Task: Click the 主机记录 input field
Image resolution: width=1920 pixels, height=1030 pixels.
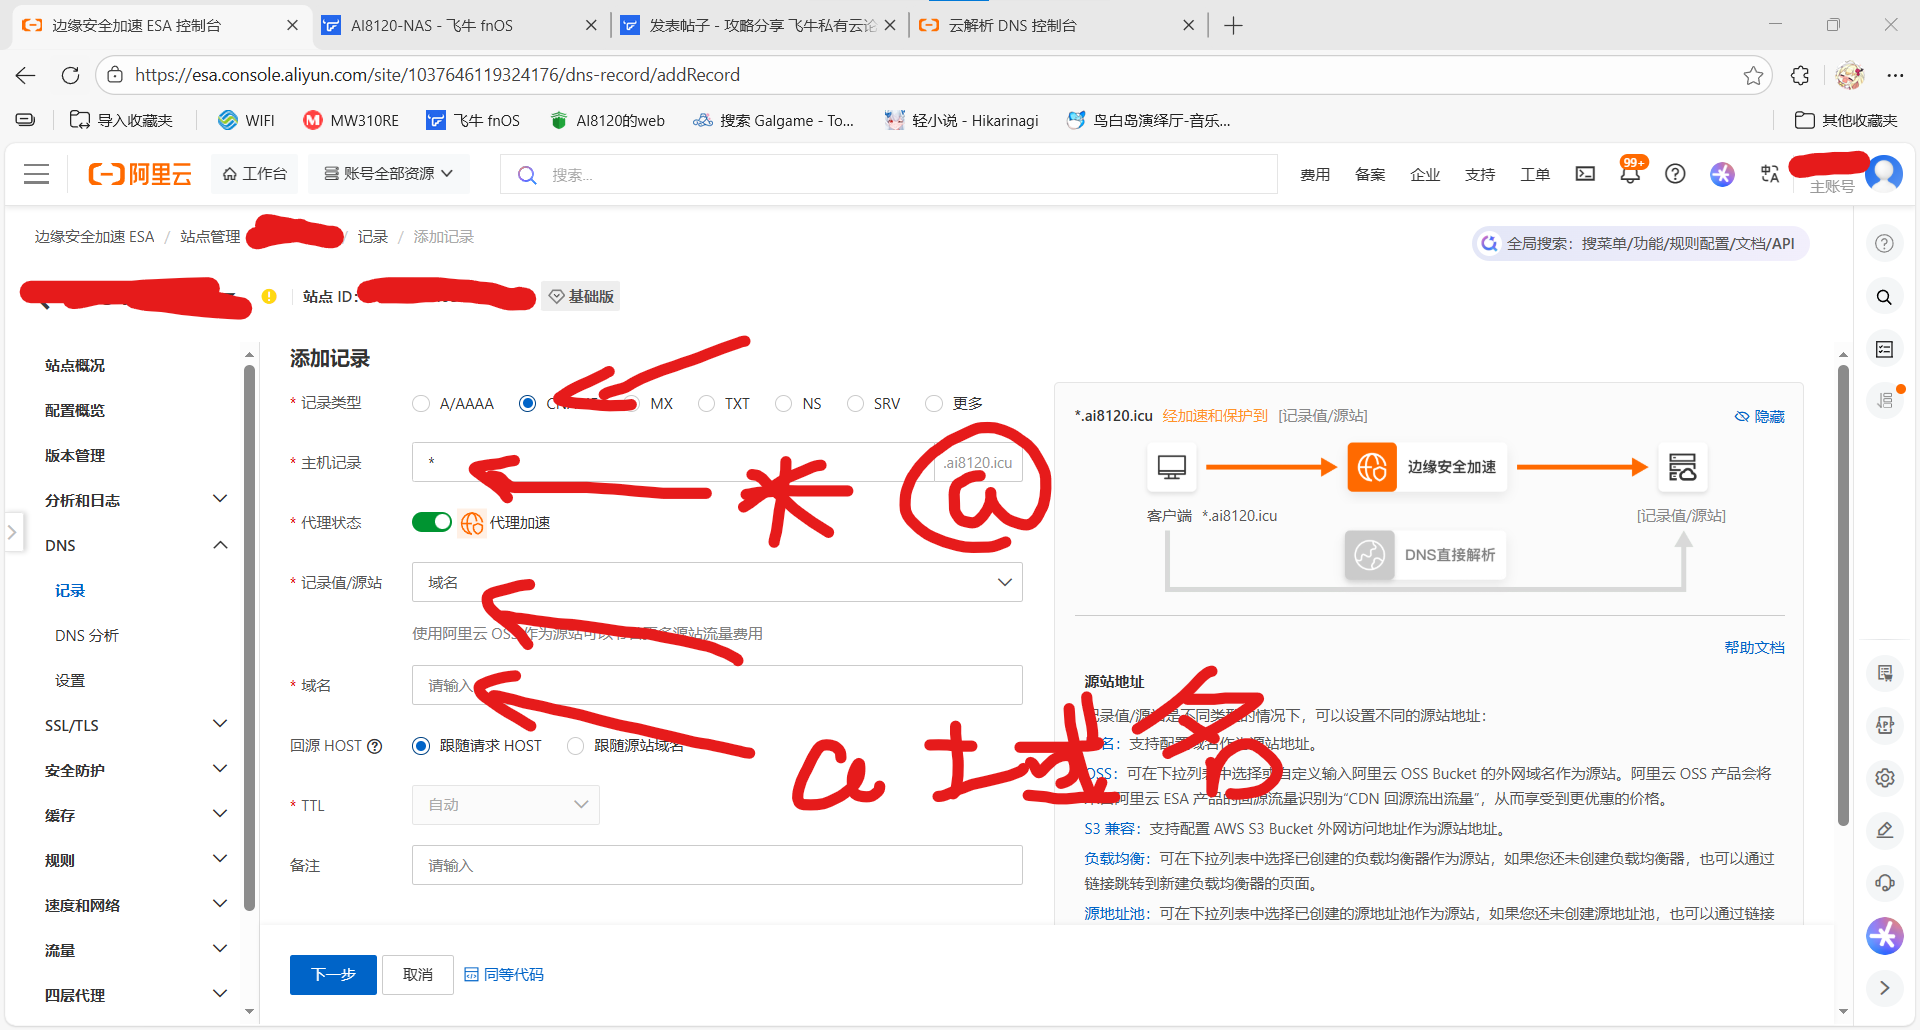Action: tap(674, 462)
